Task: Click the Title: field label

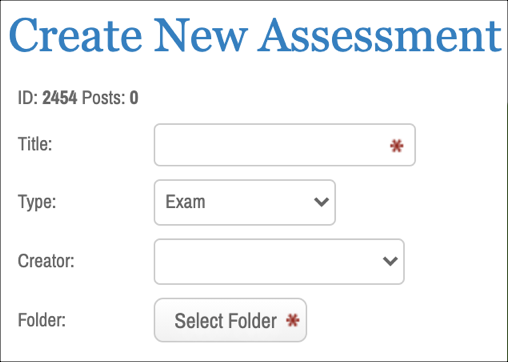Action: point(35,144)
